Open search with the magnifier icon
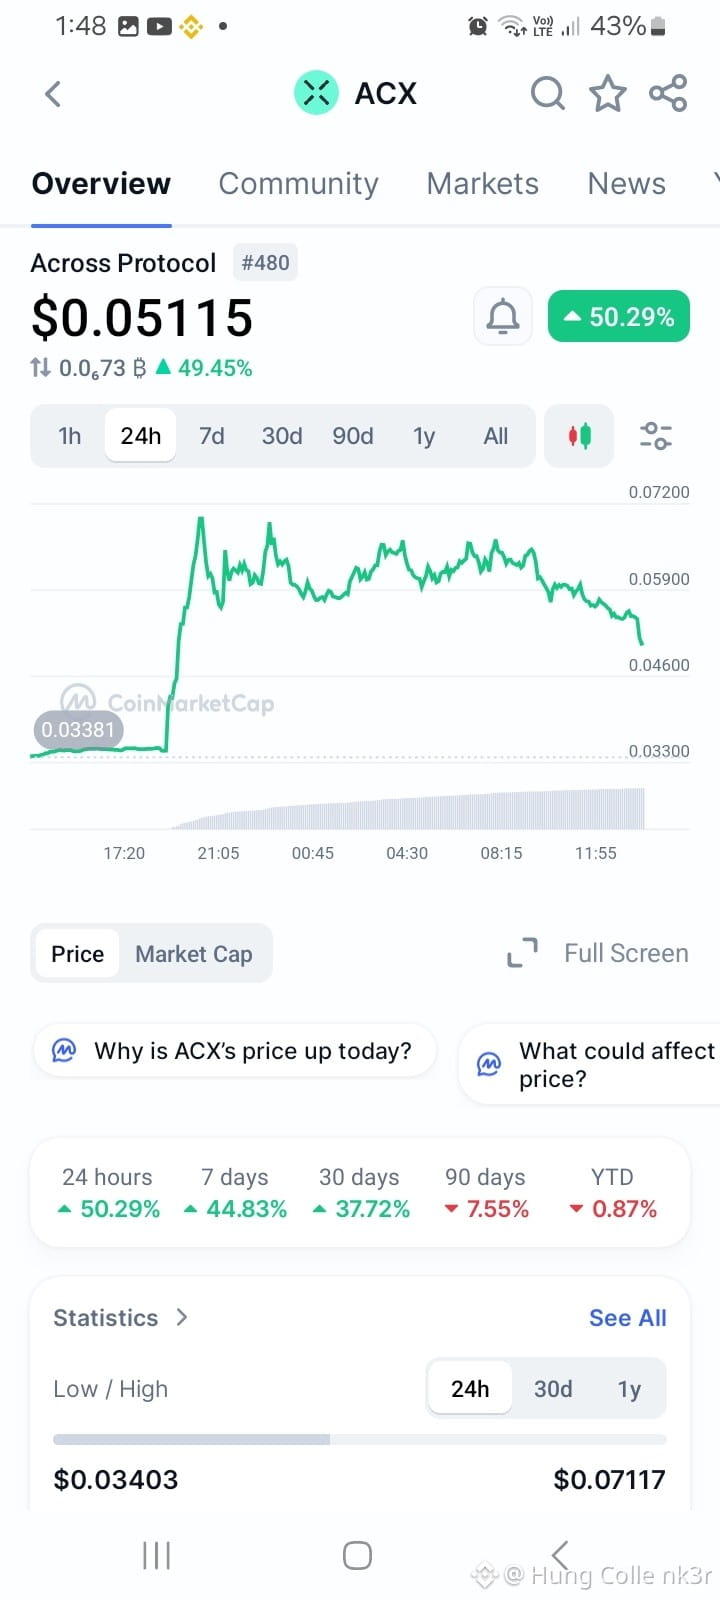The height and width of the screenshot is (1600, 720). coord(547,94)
